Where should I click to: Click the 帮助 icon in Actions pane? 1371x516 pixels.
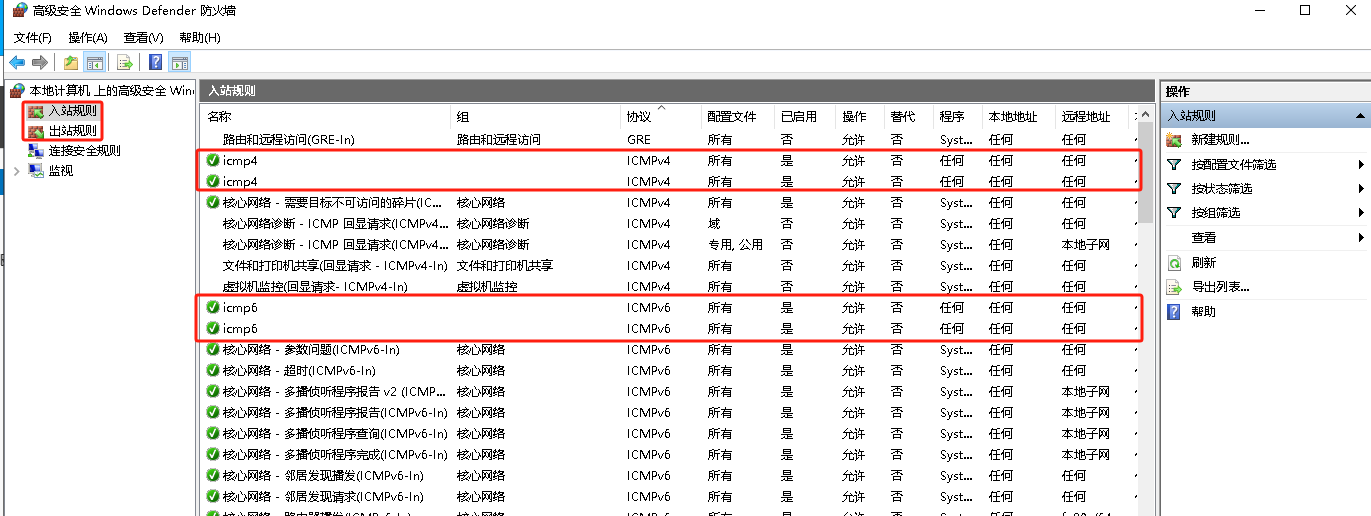pos(1174,312)
